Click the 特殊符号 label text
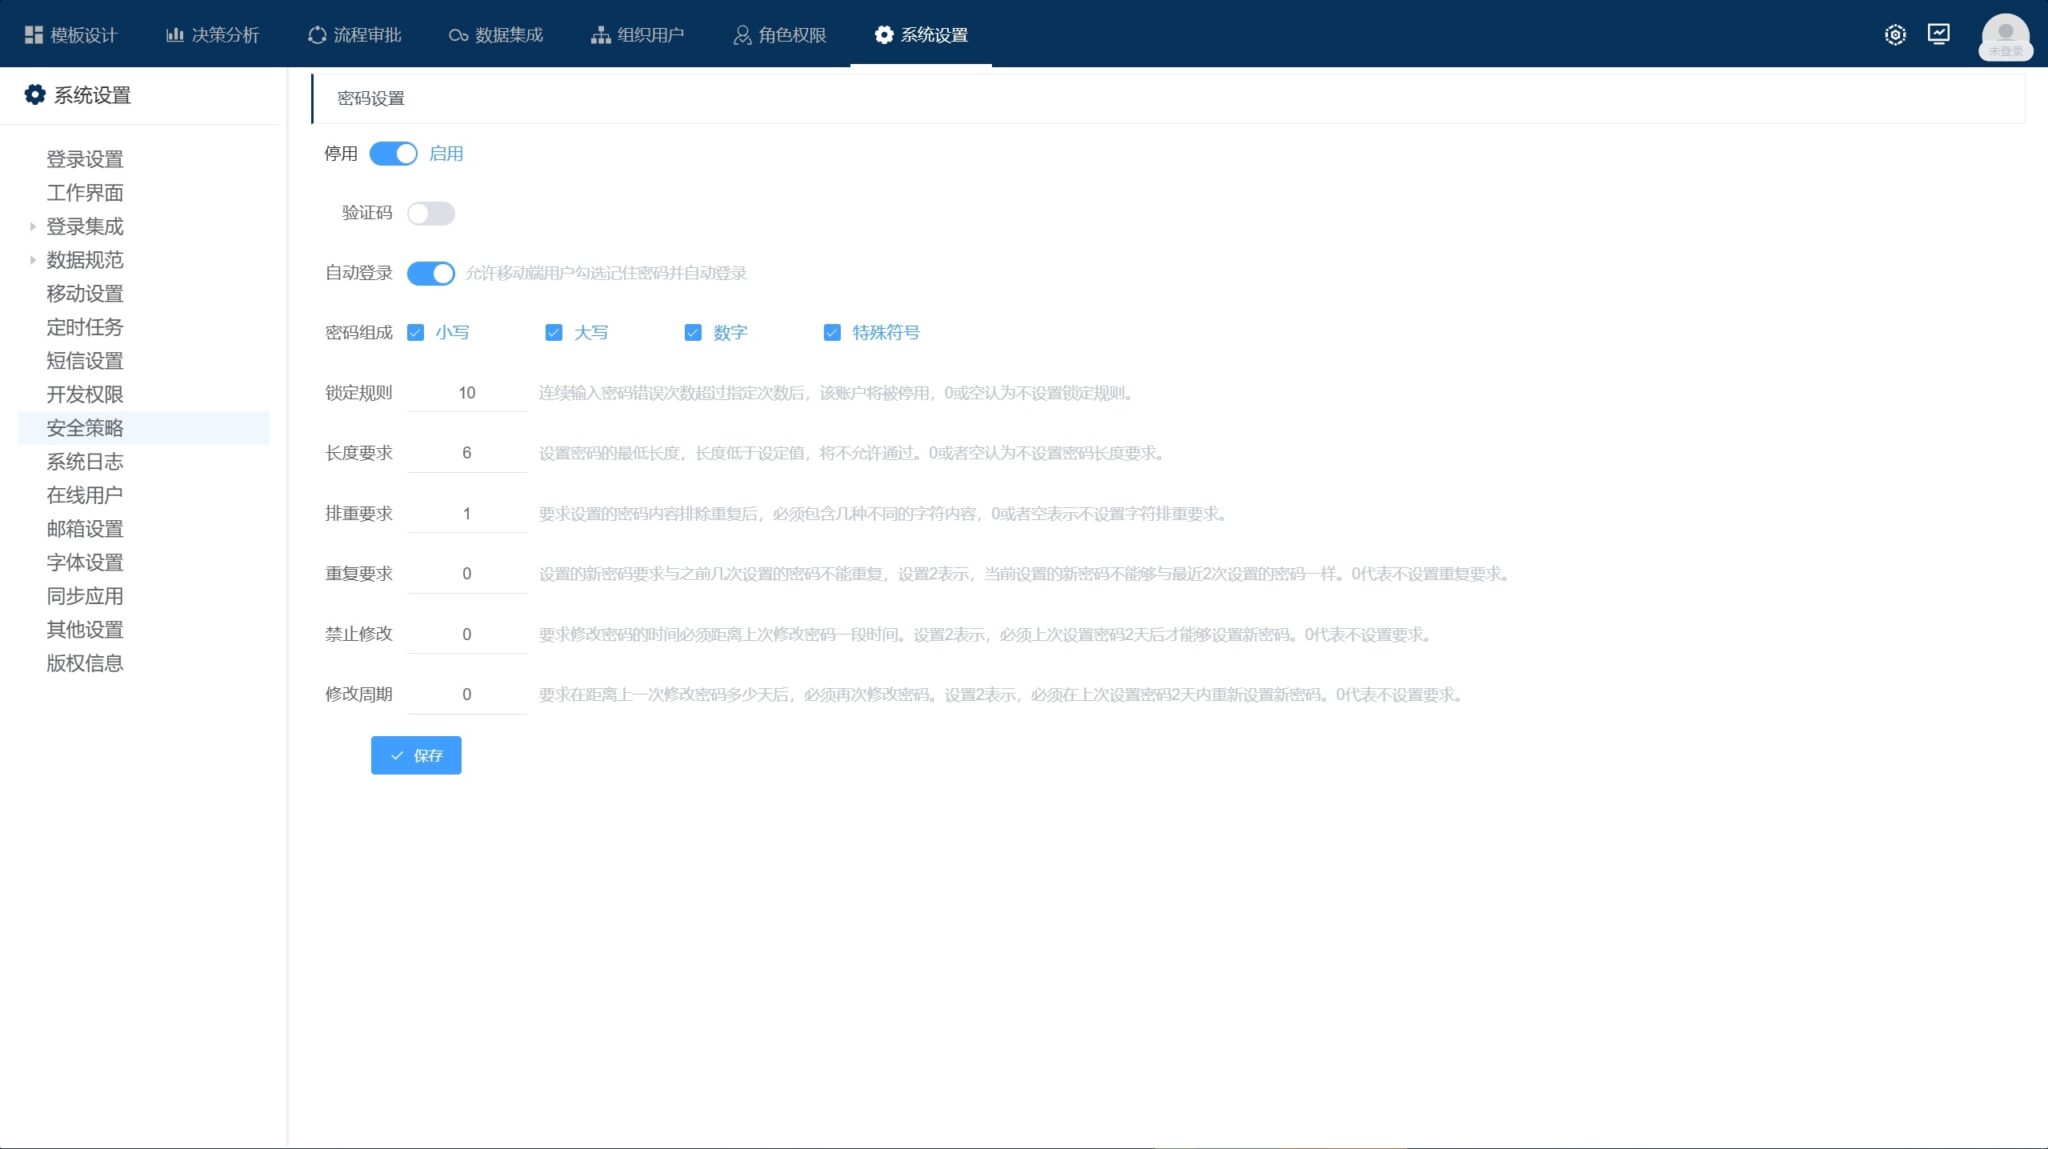The width and height of the screenshot is (2048, 1149). 886,332
